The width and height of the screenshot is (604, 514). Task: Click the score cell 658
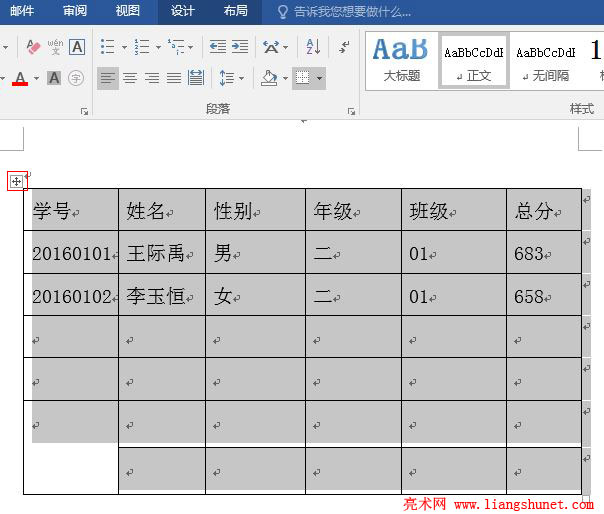click(544, 295)
